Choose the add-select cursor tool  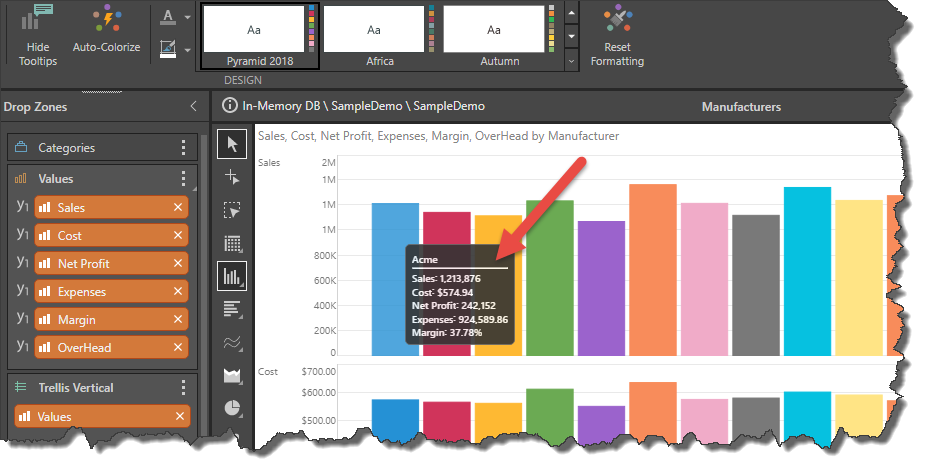[x=232, y=178]
